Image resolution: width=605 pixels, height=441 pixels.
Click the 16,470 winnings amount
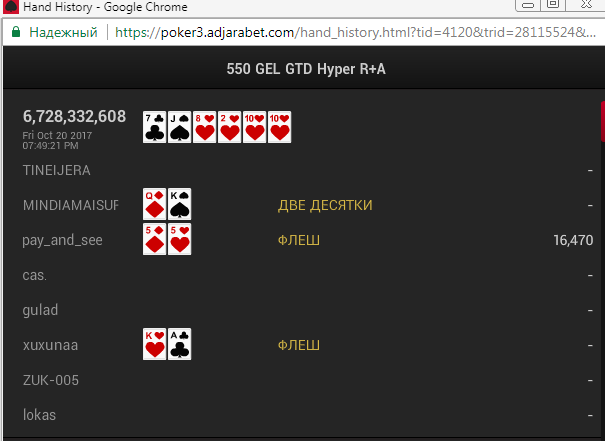click(573, 240)
